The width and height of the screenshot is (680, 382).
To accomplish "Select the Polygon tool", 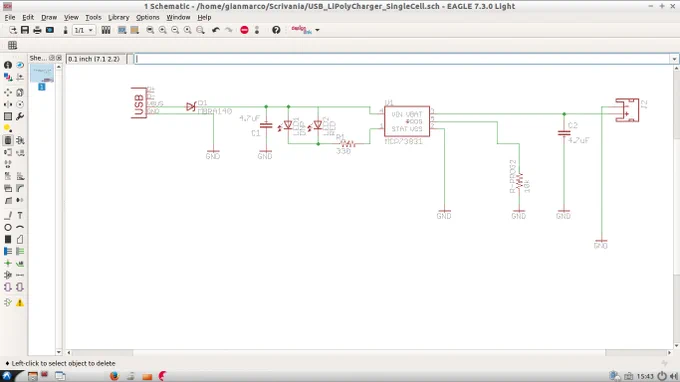I will [20, 239].
